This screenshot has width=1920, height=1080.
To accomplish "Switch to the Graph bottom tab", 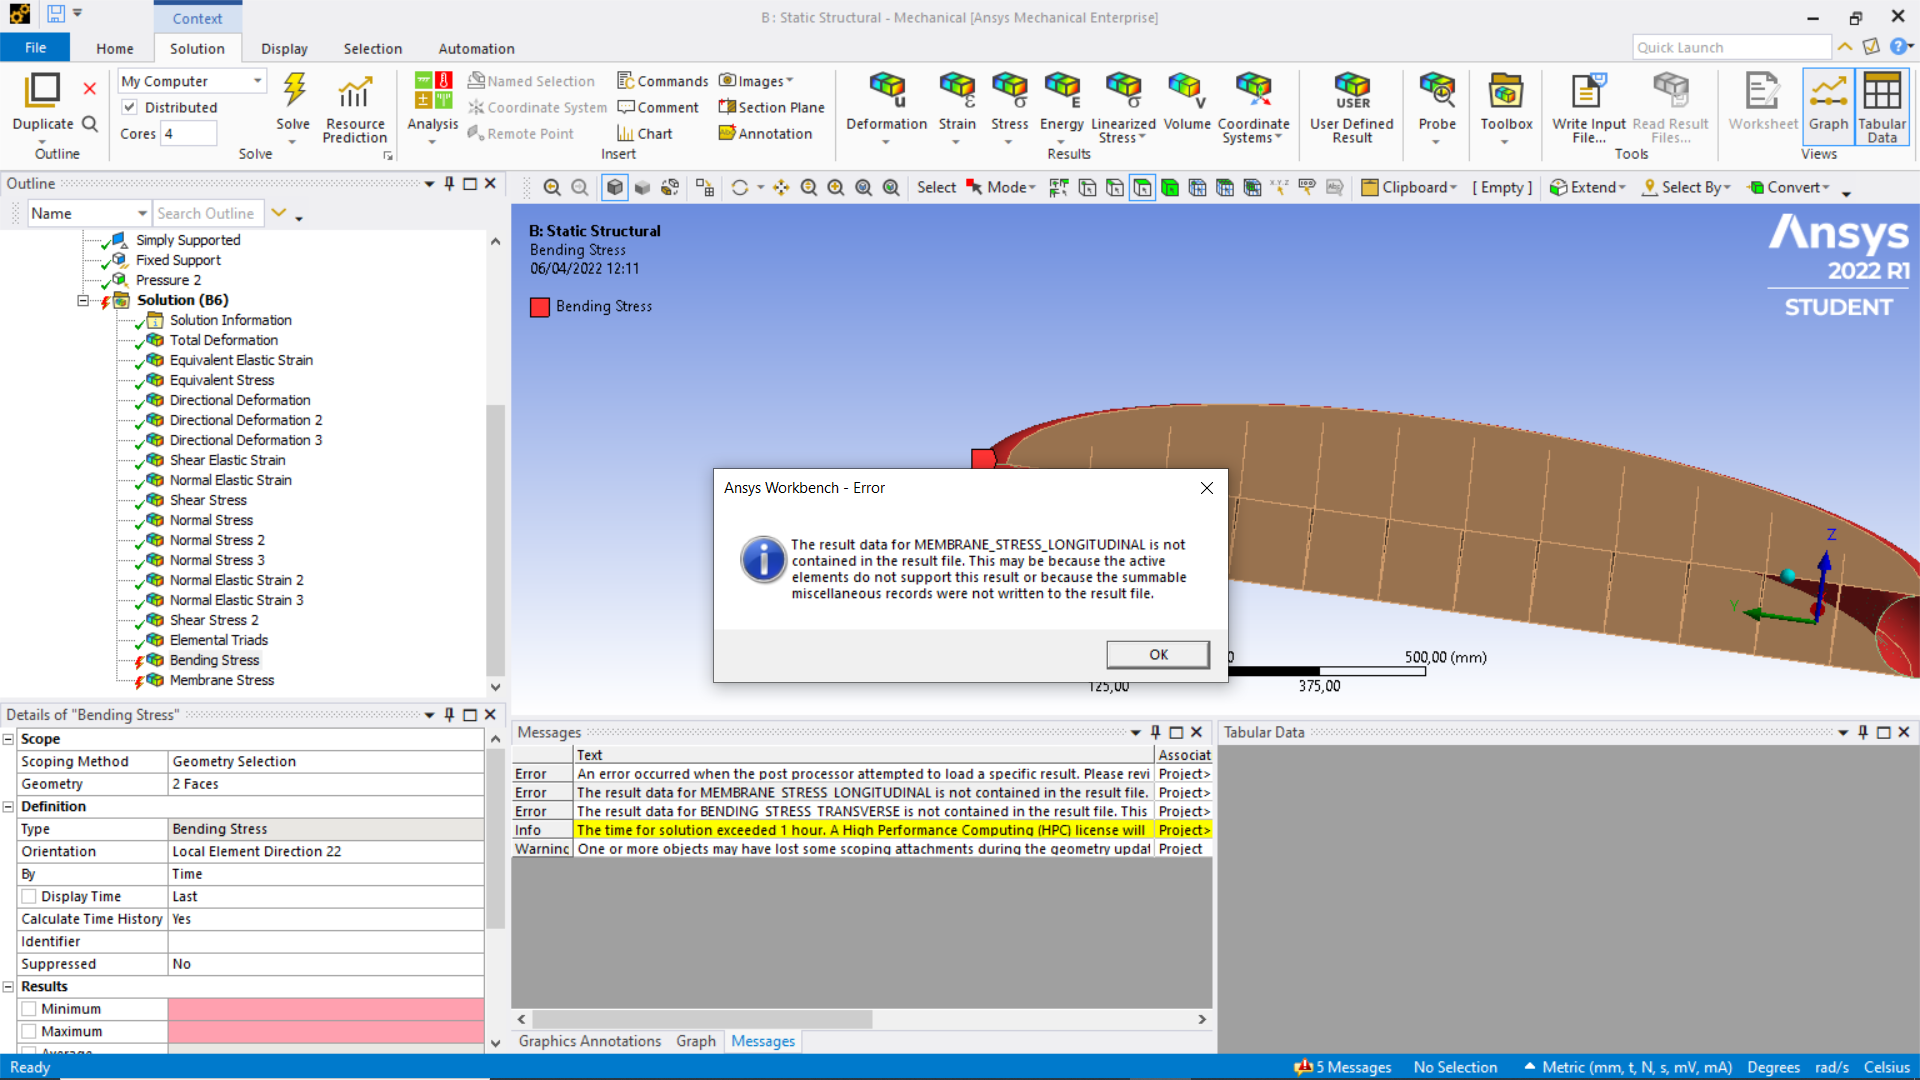I will coord(696,1041).
